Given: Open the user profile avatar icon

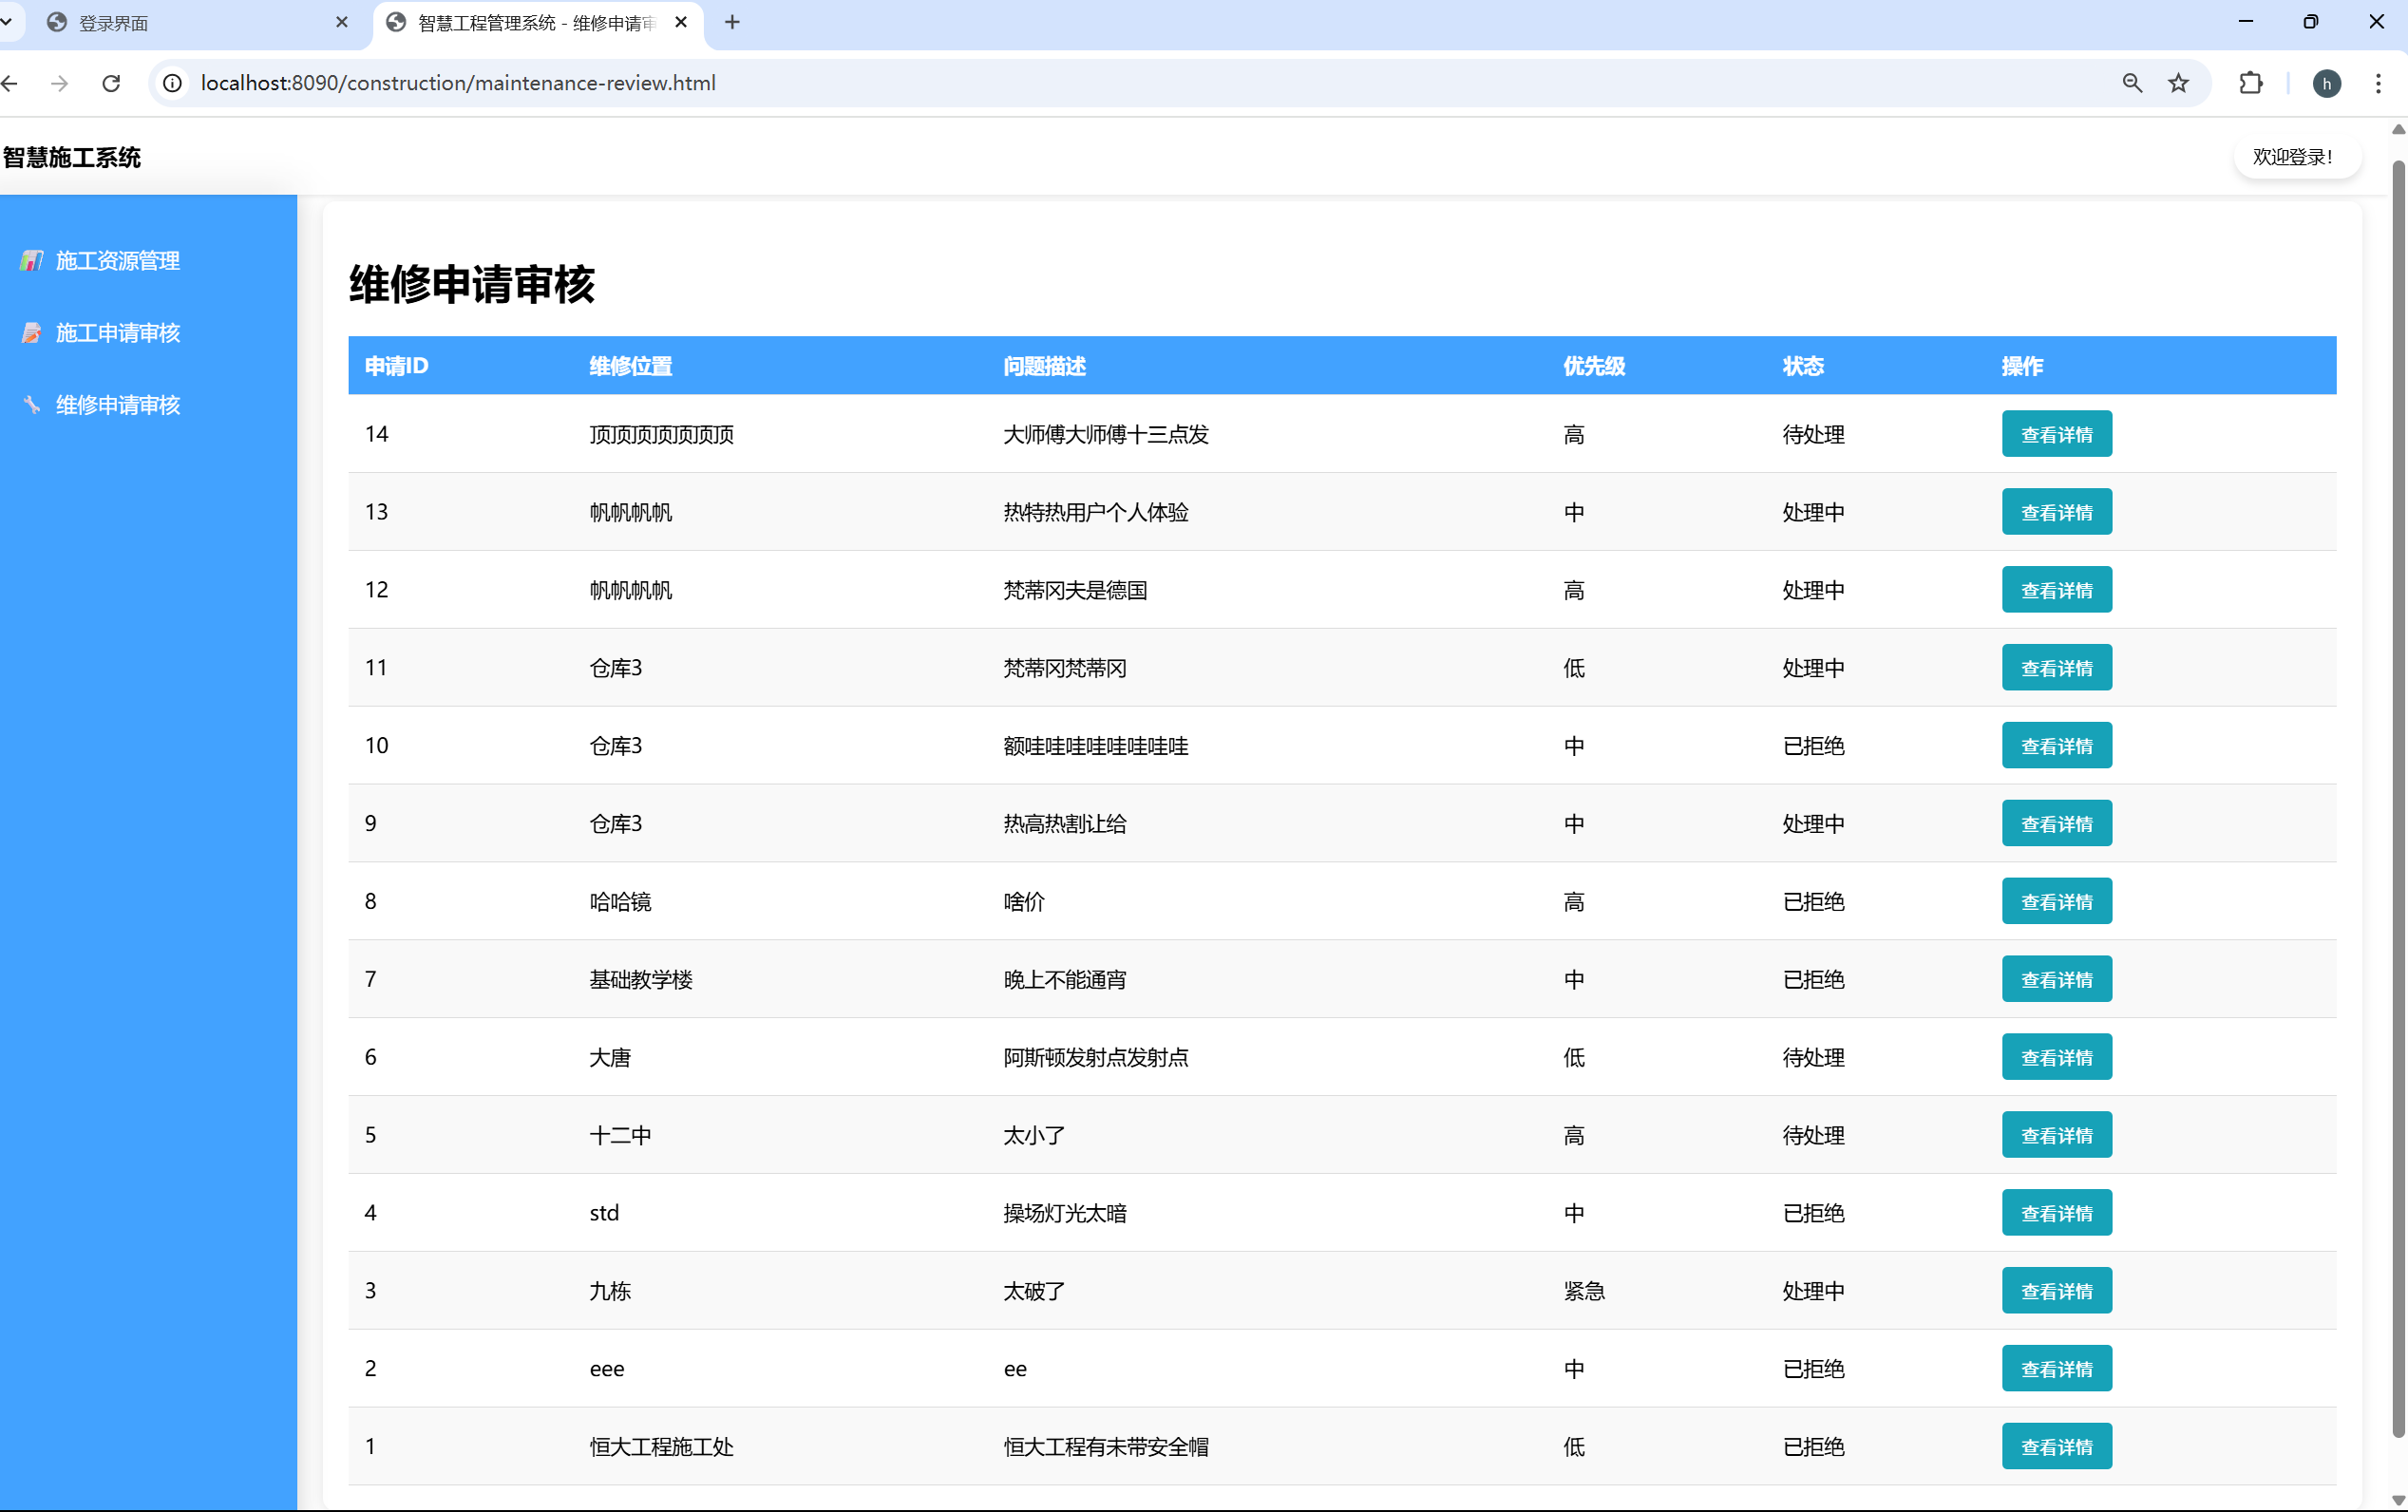Looking at the screenshot, I should click(2326, 83).
